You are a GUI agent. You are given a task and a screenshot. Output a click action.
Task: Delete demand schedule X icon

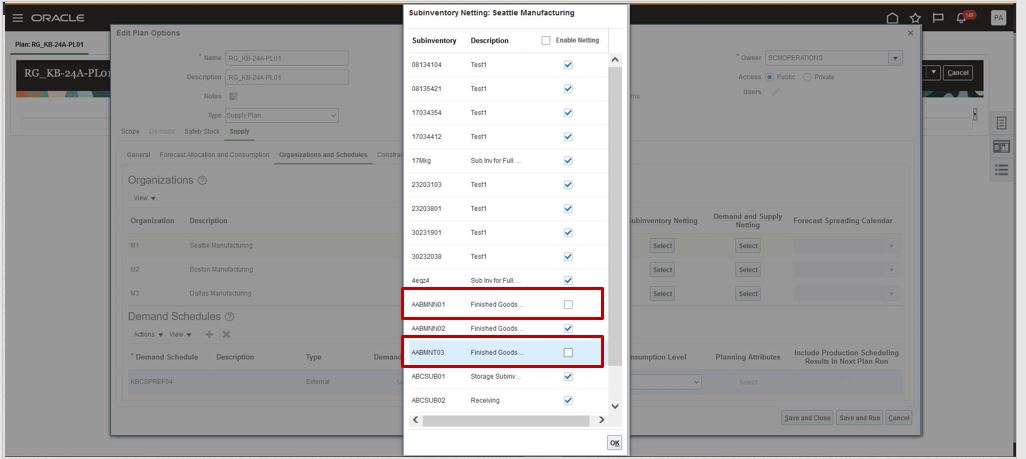[226, 335]
